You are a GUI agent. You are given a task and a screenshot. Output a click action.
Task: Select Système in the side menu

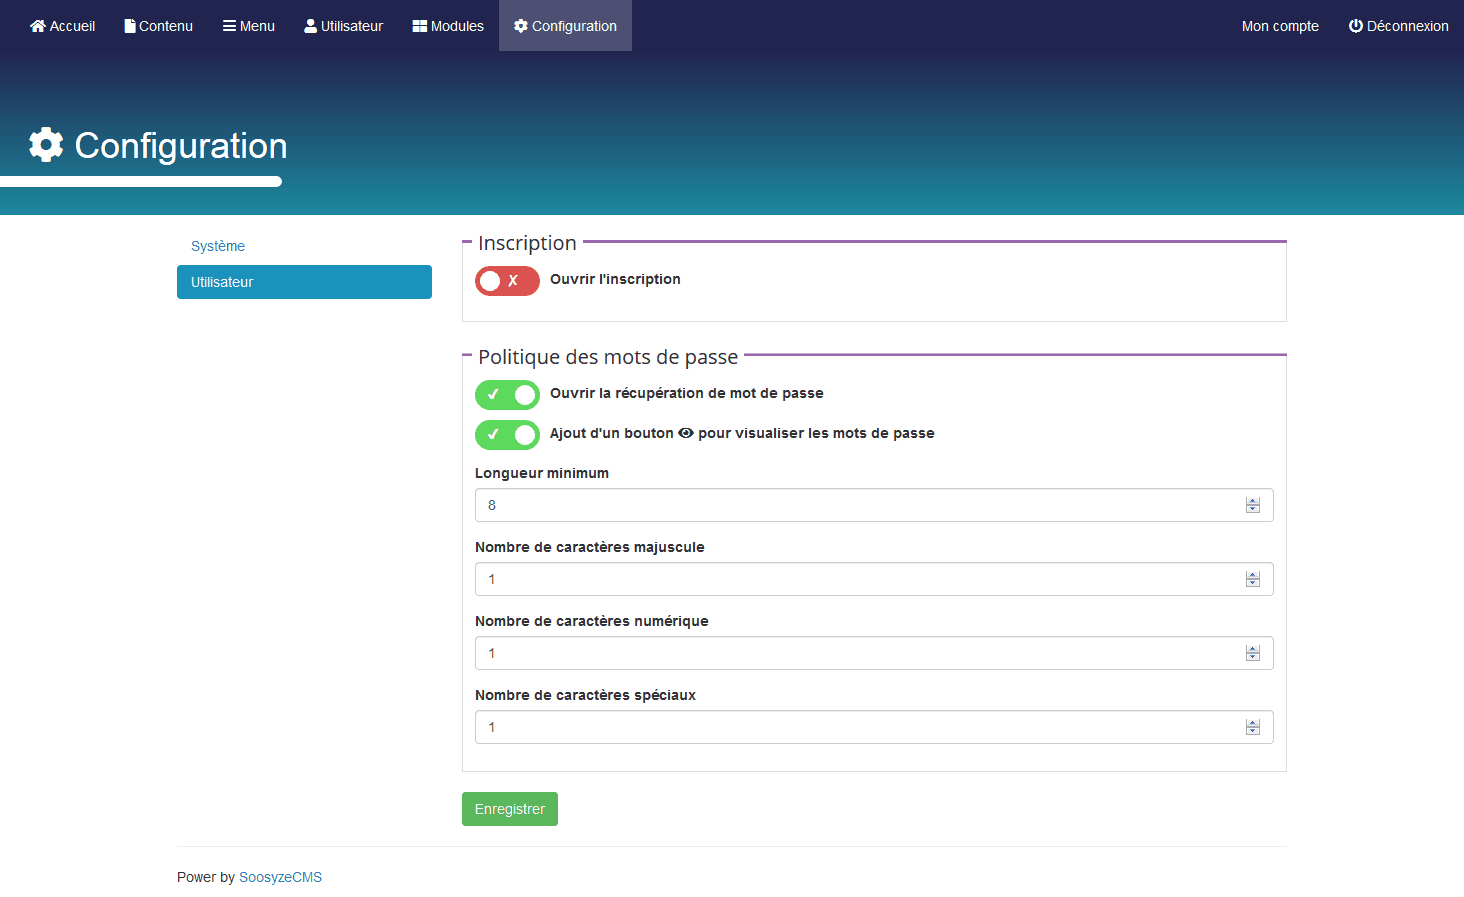tap(218, 246)
